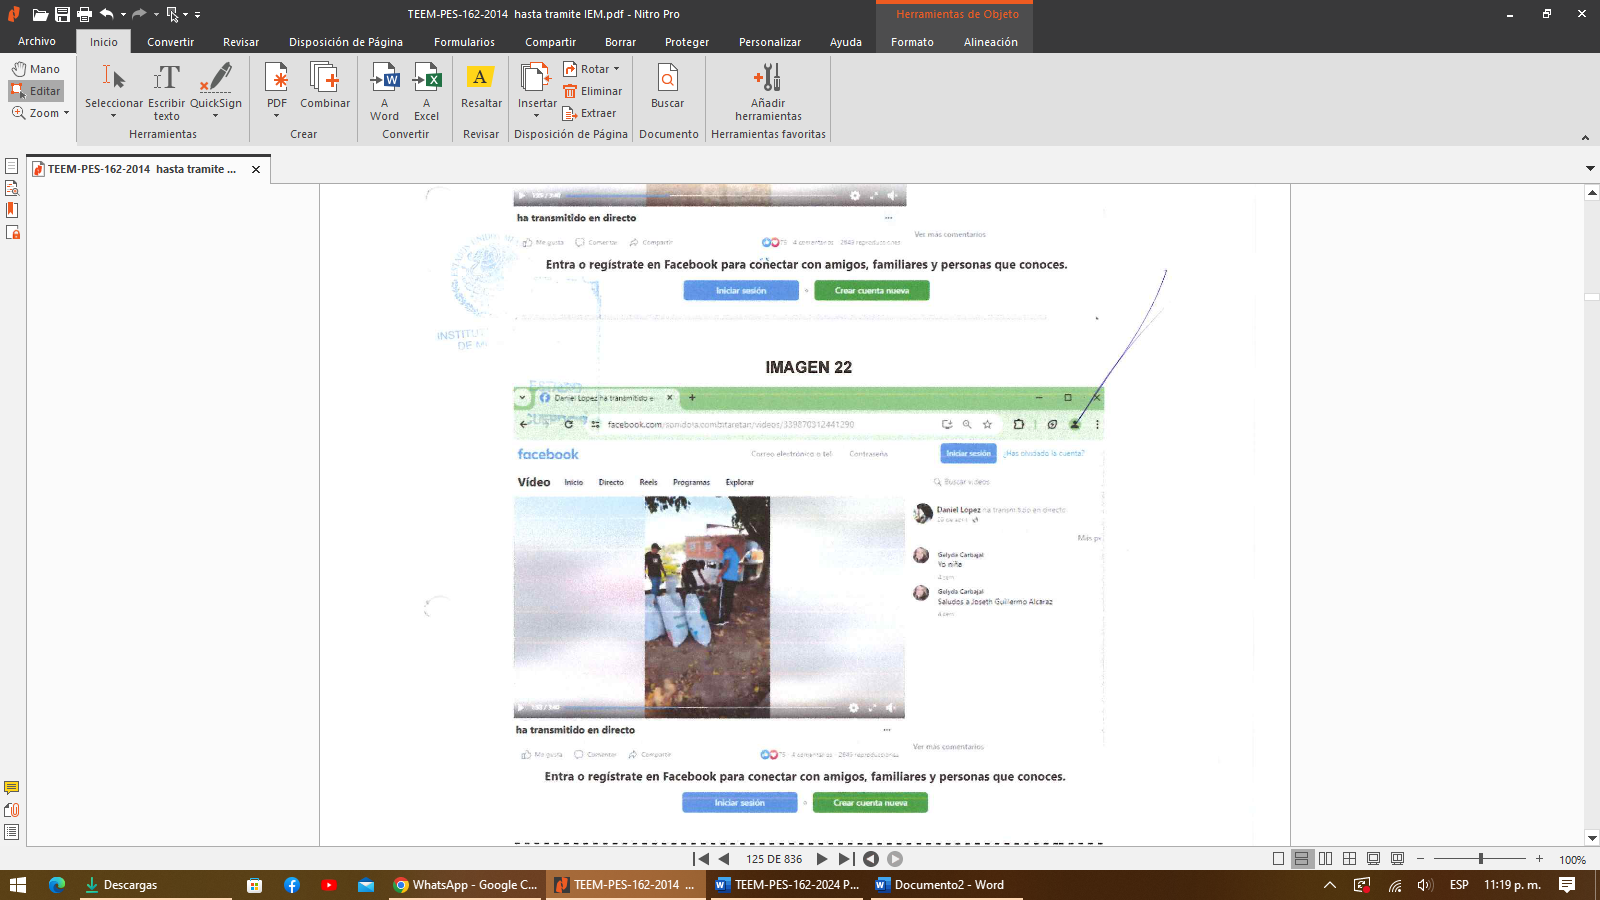
Task: Open the document tabs list dropdown
Action: pyautogui.click(x=1590, y=168)
